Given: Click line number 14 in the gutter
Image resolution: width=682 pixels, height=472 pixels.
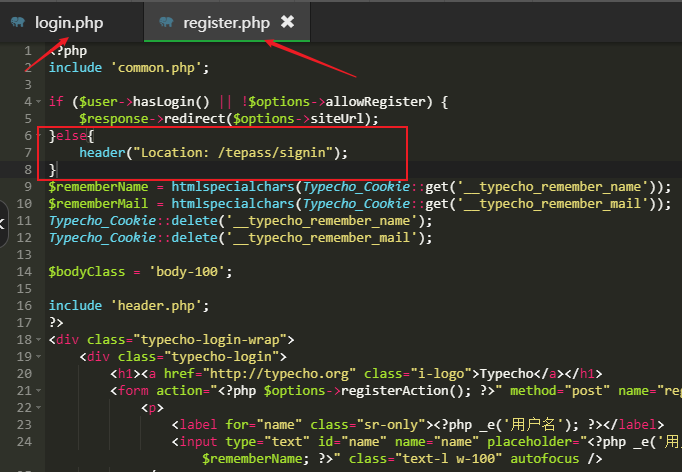Looking at the screenshot, I should [x=24, y=271].
